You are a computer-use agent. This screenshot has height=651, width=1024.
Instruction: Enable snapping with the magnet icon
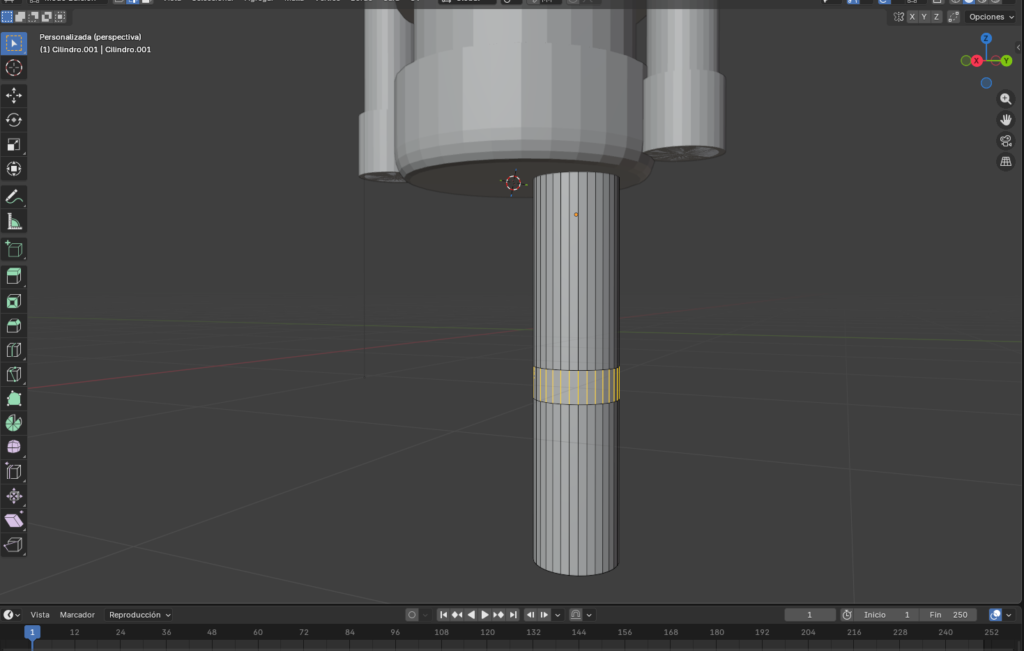(535, 2)
